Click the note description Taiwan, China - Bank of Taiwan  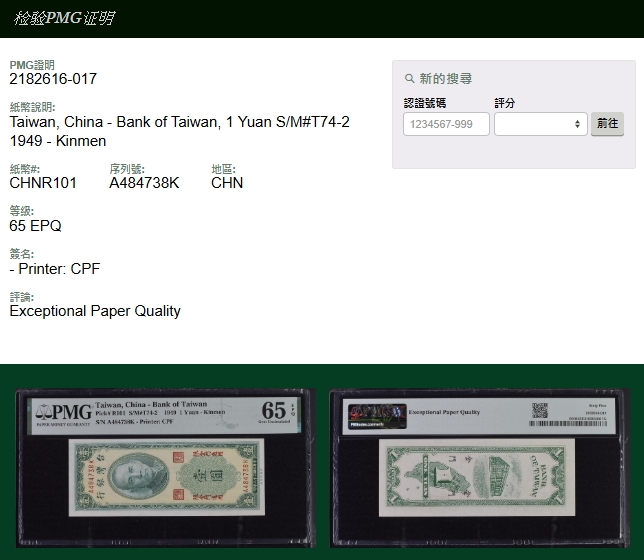(179, 122)
